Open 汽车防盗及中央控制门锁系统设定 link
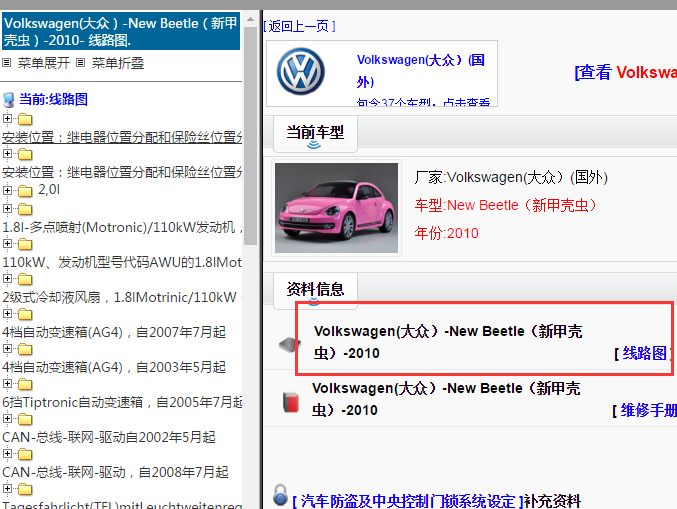 408,501
